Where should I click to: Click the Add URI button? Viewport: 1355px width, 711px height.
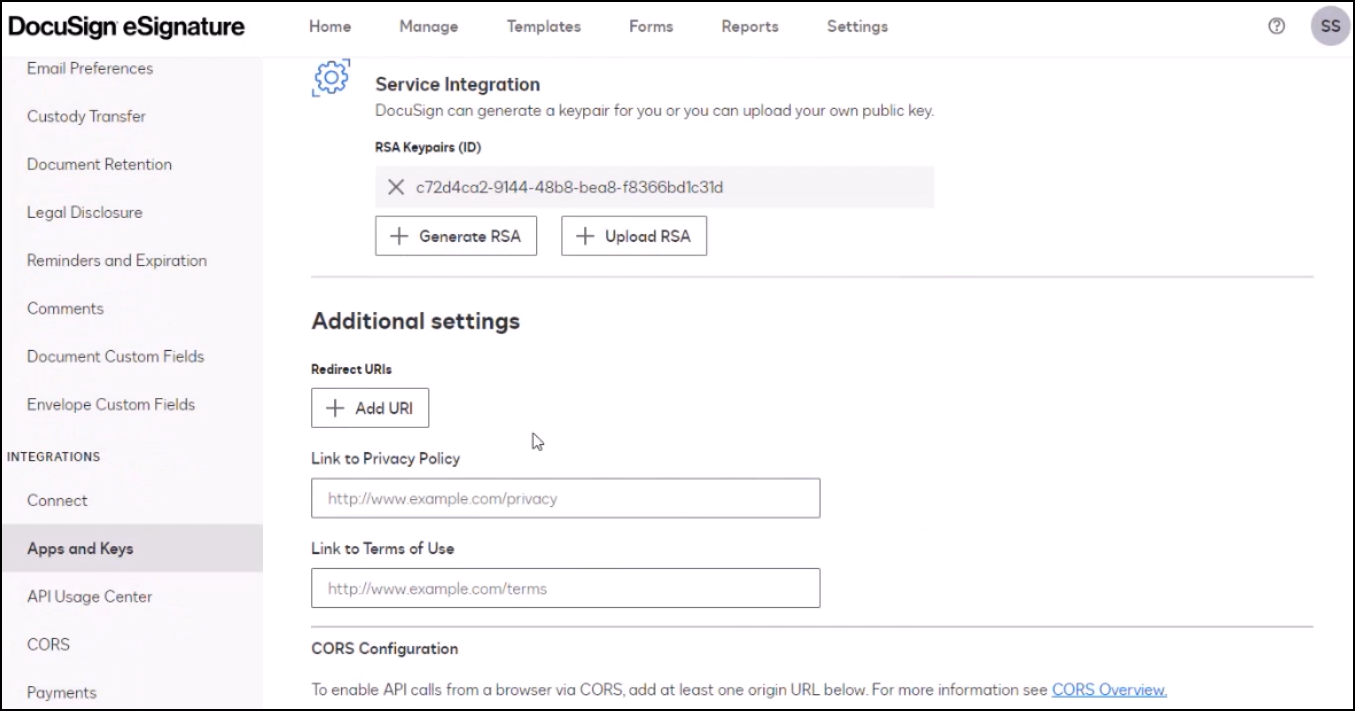click(370, 408)
